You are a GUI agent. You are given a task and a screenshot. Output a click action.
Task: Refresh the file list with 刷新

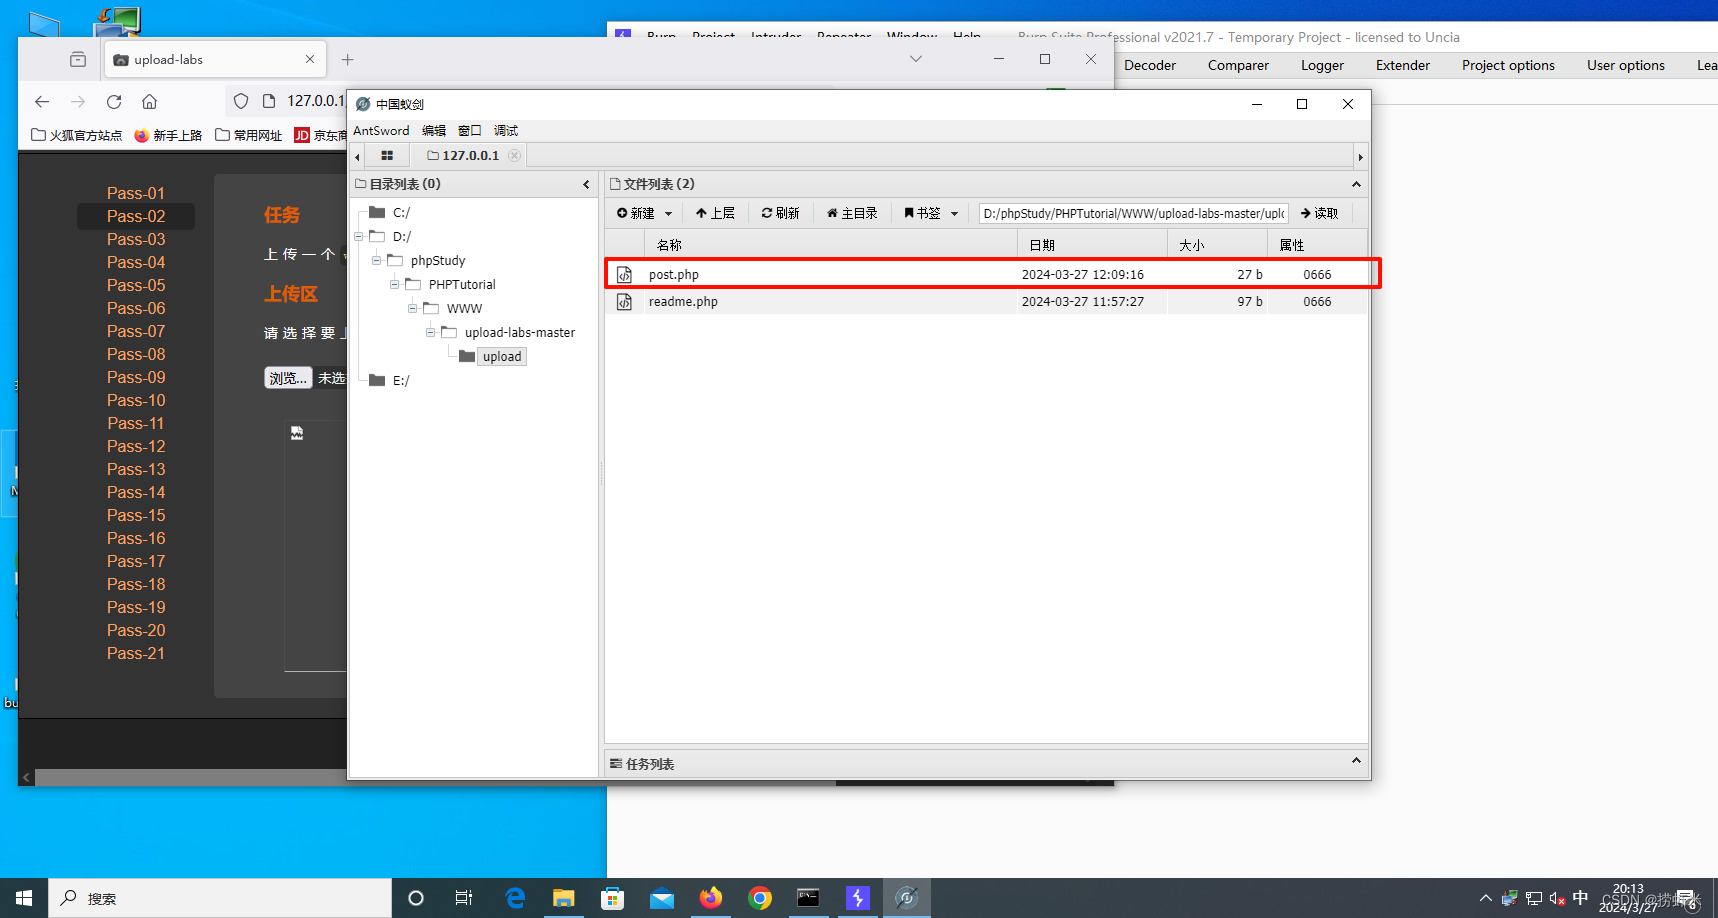[x=780, y=213]
